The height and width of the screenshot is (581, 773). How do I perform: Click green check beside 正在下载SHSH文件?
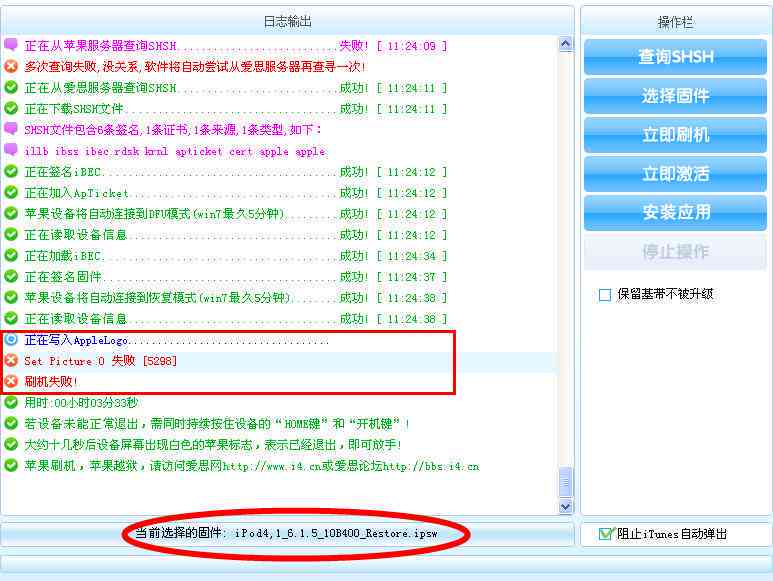[x=11, y=108]
